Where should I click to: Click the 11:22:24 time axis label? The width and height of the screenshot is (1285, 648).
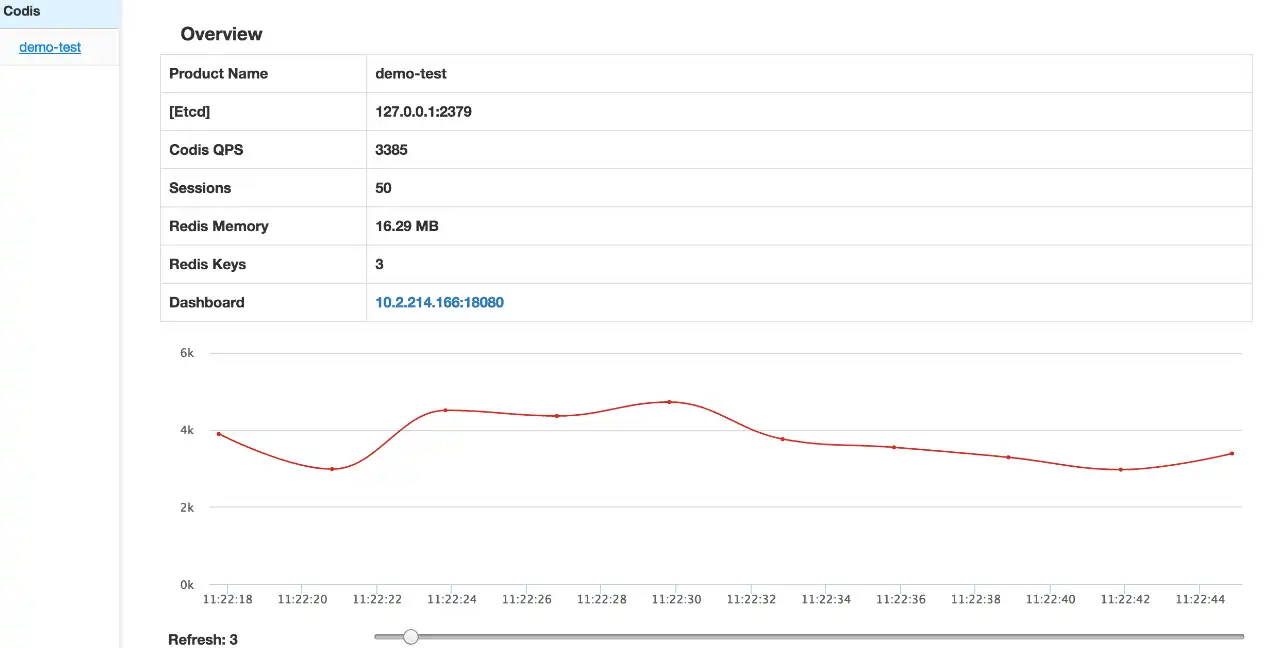tap(452, 599)
